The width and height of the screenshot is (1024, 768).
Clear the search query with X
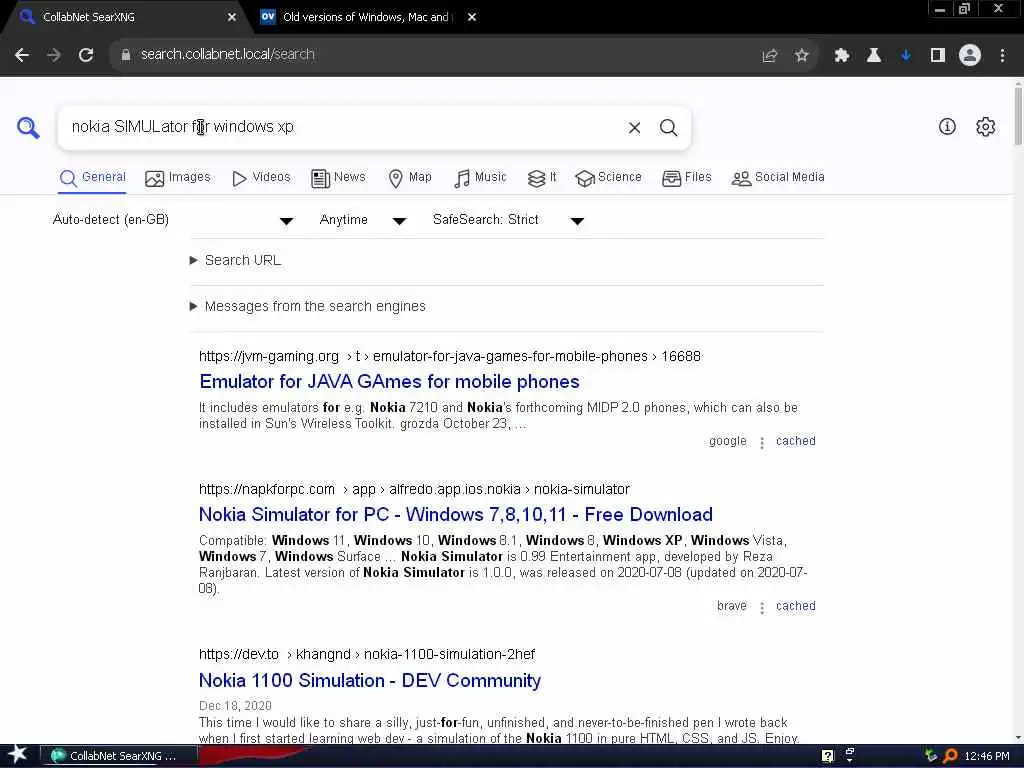point(634,127)
